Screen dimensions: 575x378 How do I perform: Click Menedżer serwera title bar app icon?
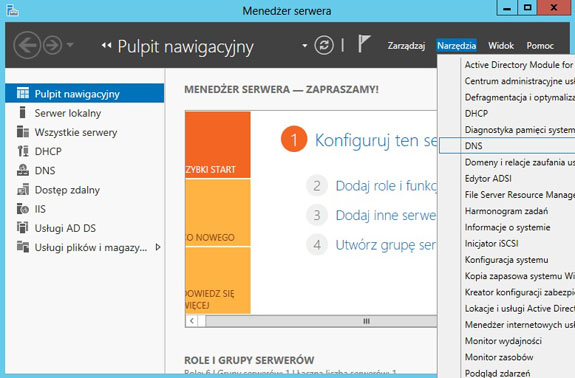click(12, 10)
